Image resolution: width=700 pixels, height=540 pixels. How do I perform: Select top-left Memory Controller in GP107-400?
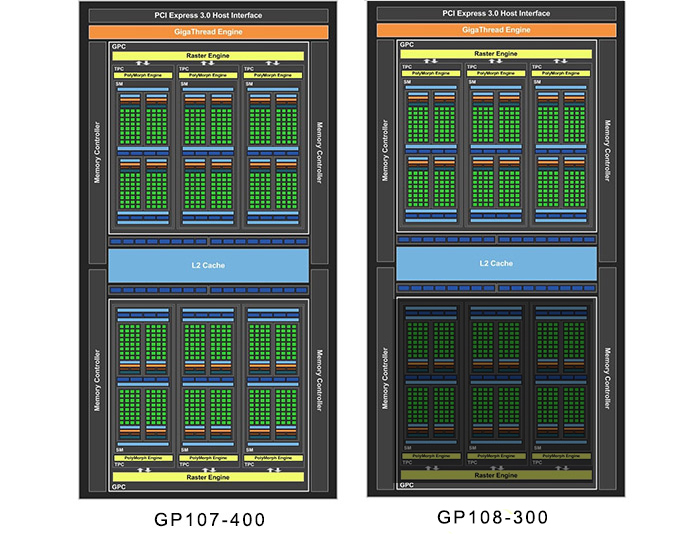click(97, 153)
